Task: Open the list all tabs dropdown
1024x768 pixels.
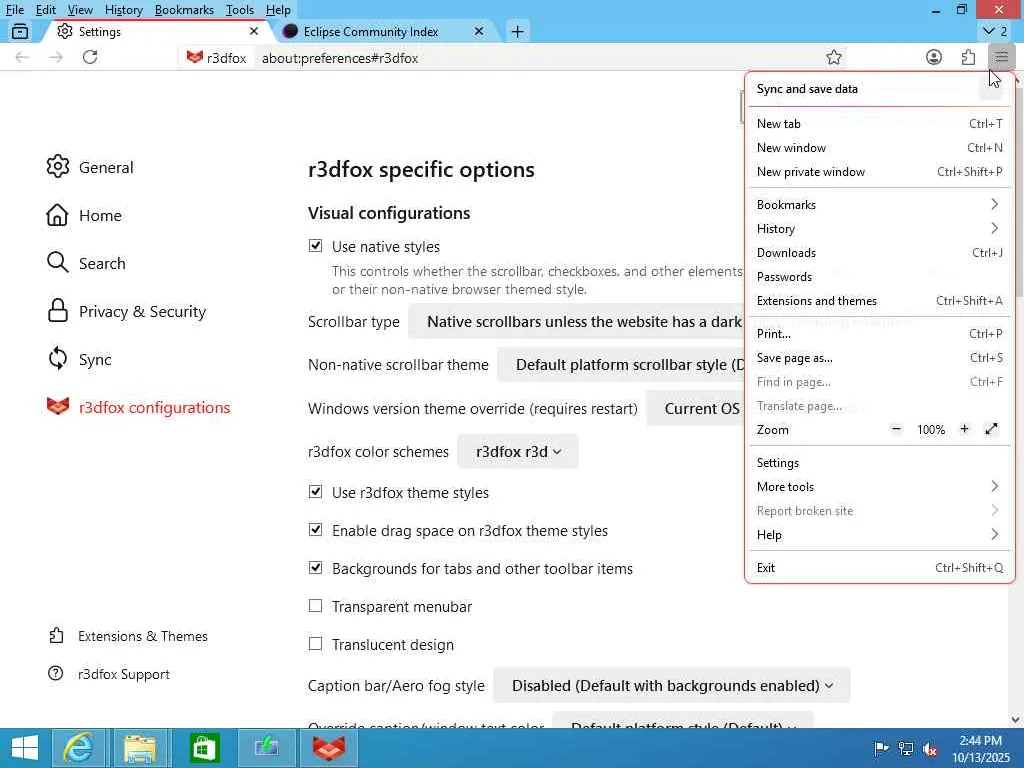Action: pos(995,31)
